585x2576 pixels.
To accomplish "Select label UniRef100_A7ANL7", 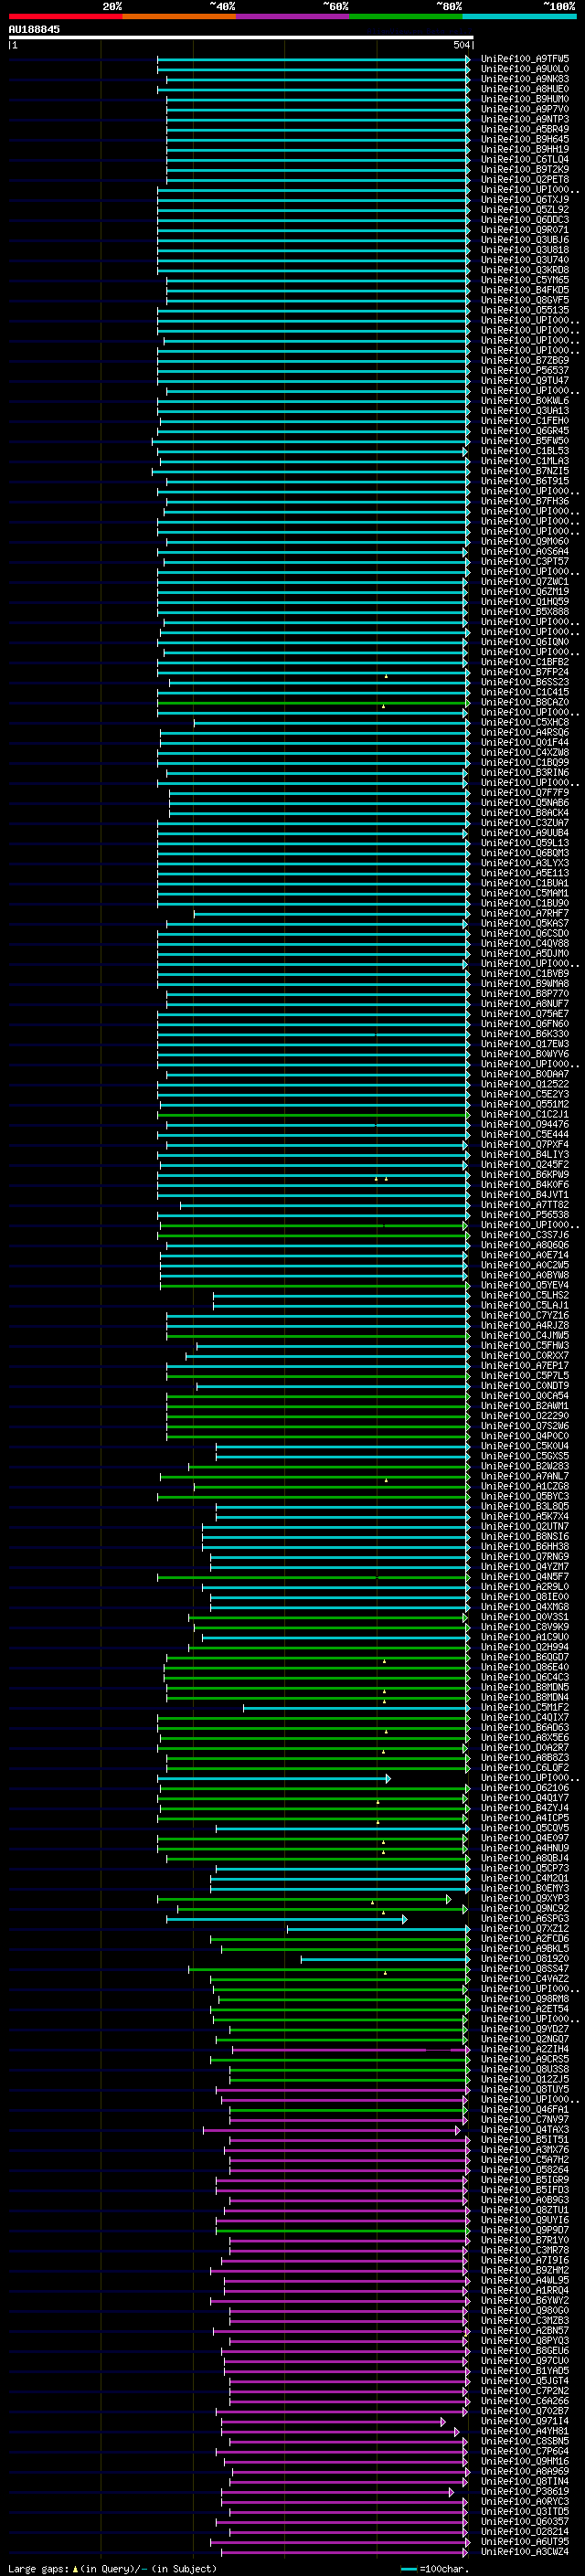I will coord(525,1476).
